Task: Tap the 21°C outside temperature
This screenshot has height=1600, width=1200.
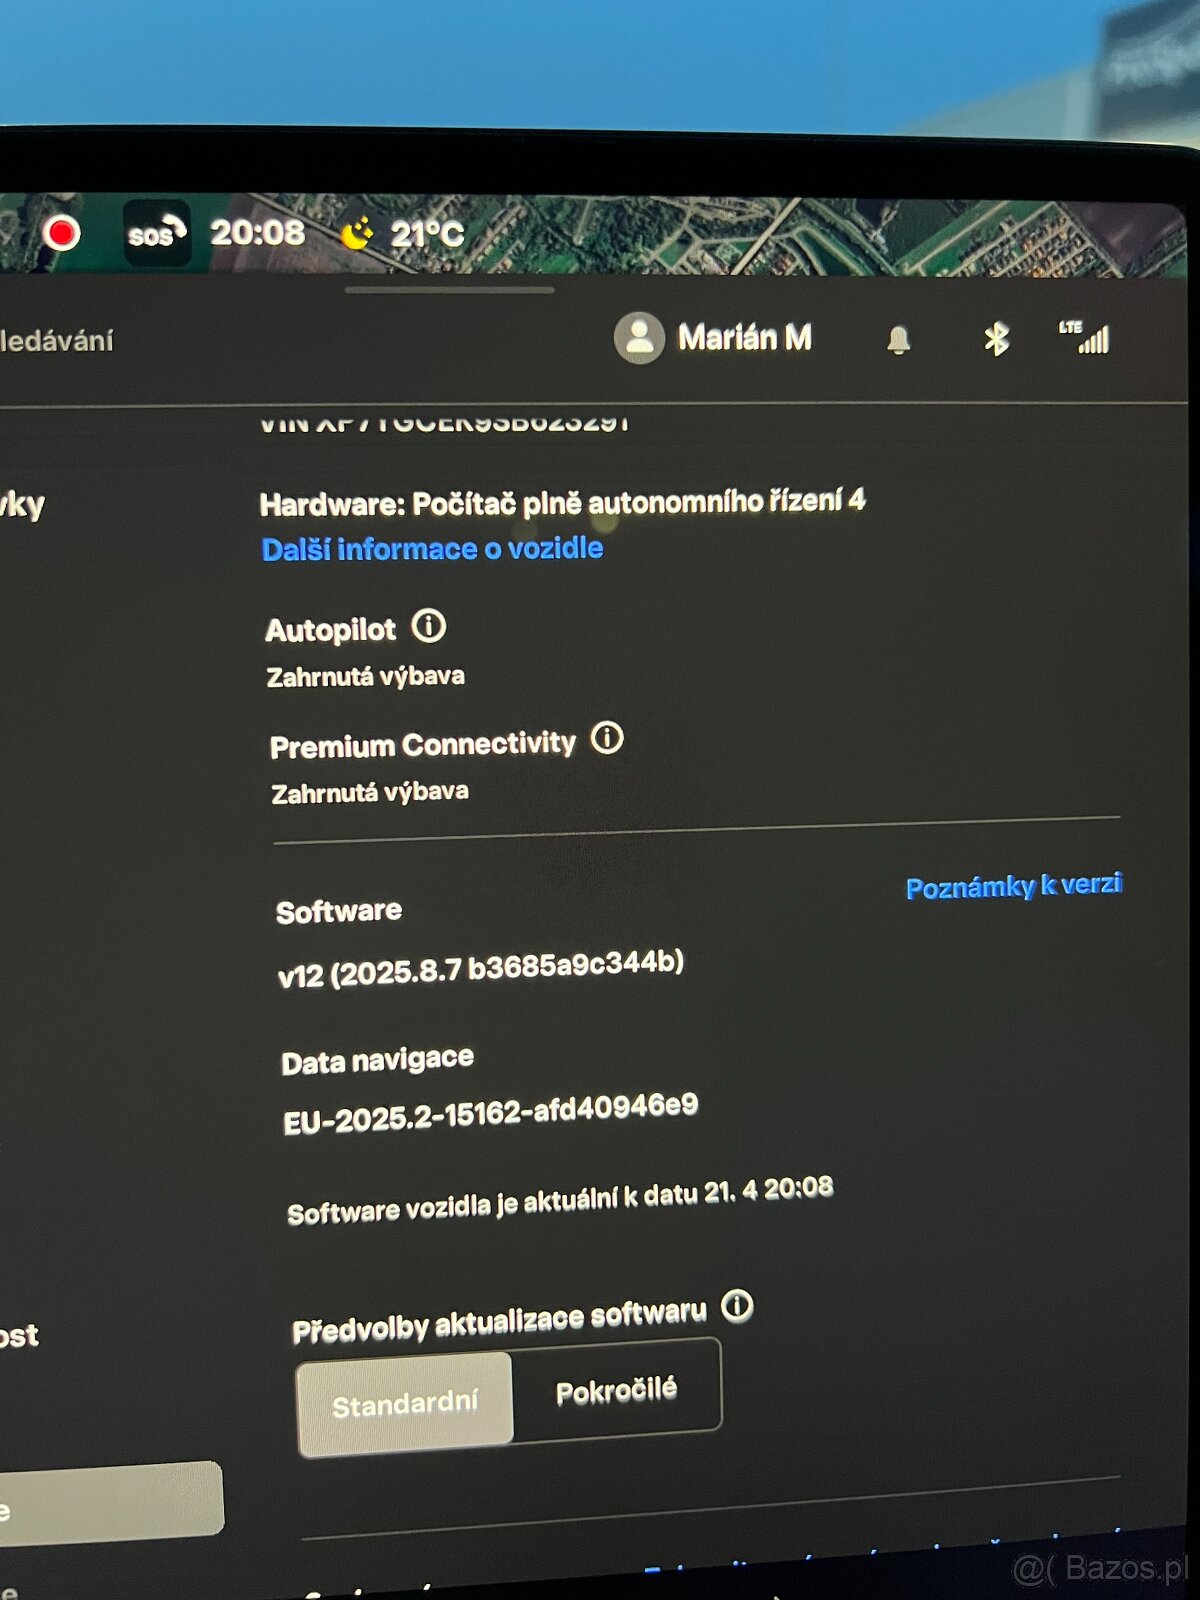Action: point(427,234)
